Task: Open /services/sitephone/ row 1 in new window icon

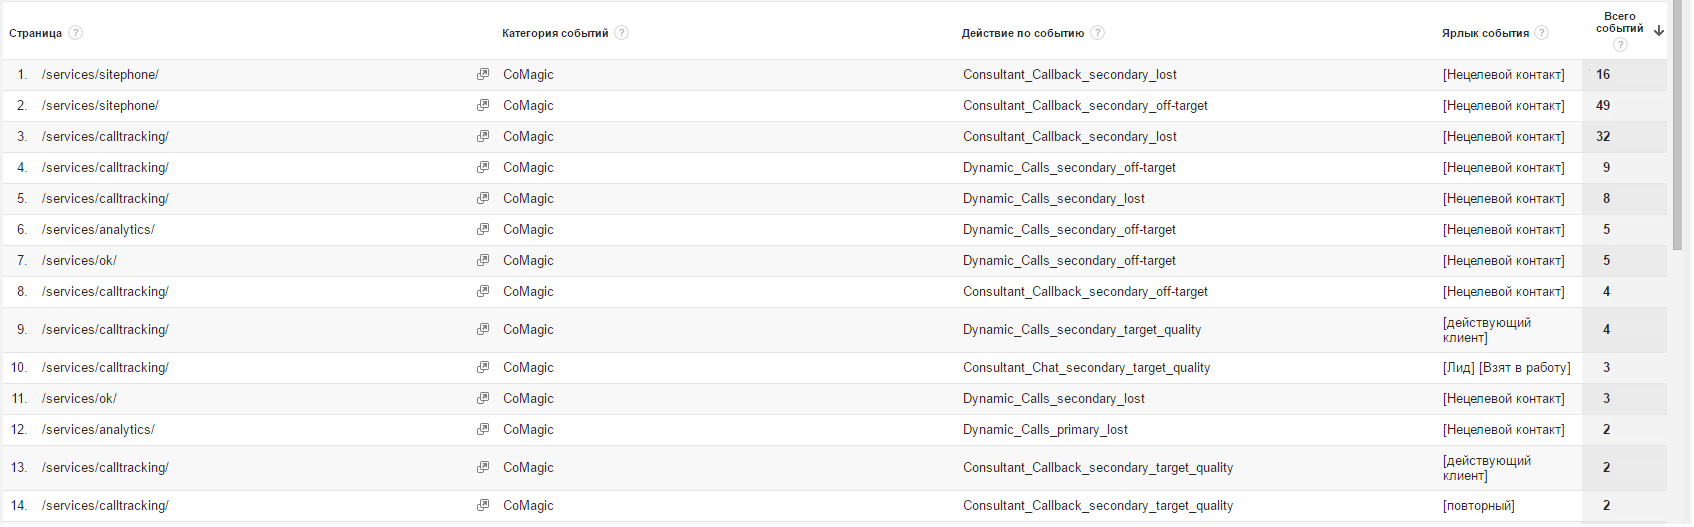Action: [x=483, y=75]
